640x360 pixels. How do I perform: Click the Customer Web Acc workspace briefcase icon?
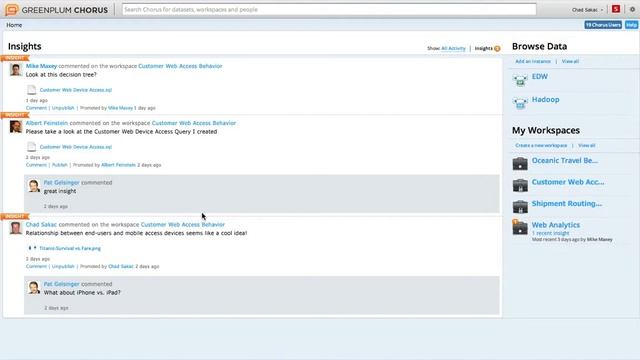(x=520, y=185)
